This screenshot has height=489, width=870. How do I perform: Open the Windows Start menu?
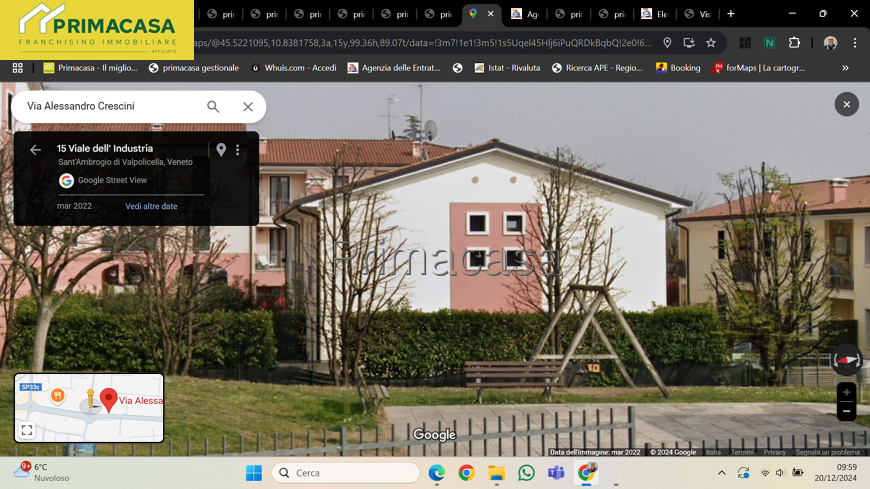coord(254,473)
